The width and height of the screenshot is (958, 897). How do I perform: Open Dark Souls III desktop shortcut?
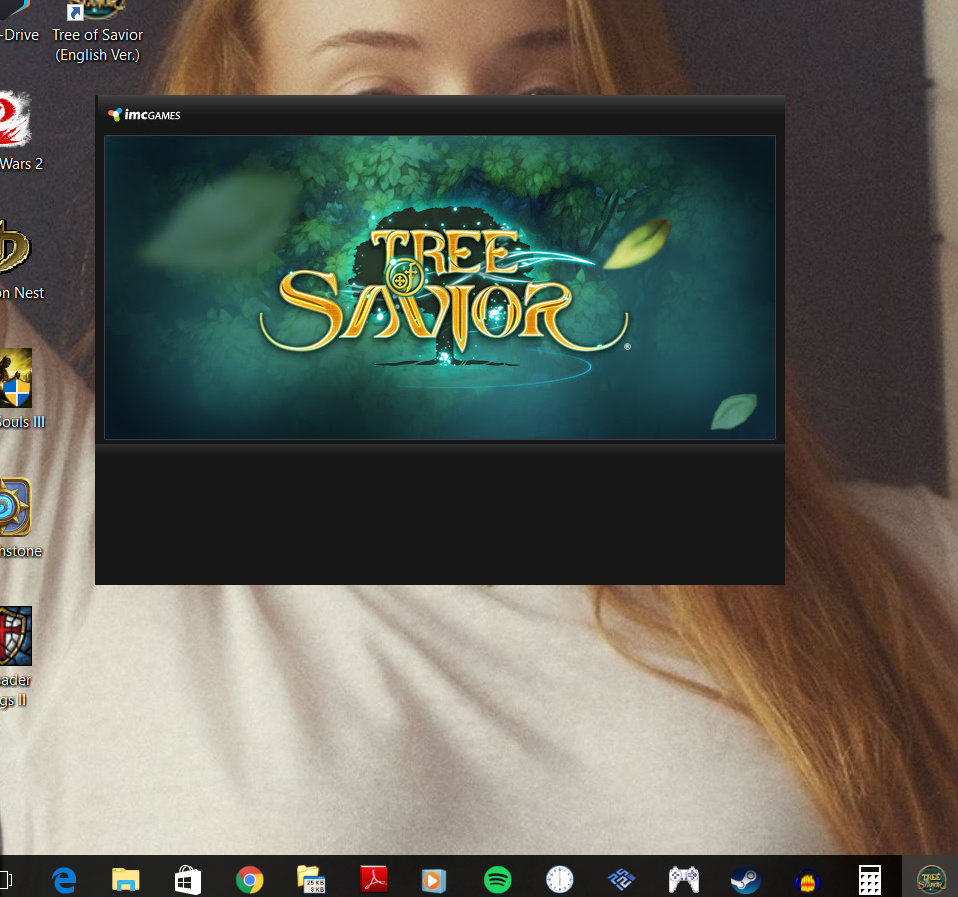16,380
